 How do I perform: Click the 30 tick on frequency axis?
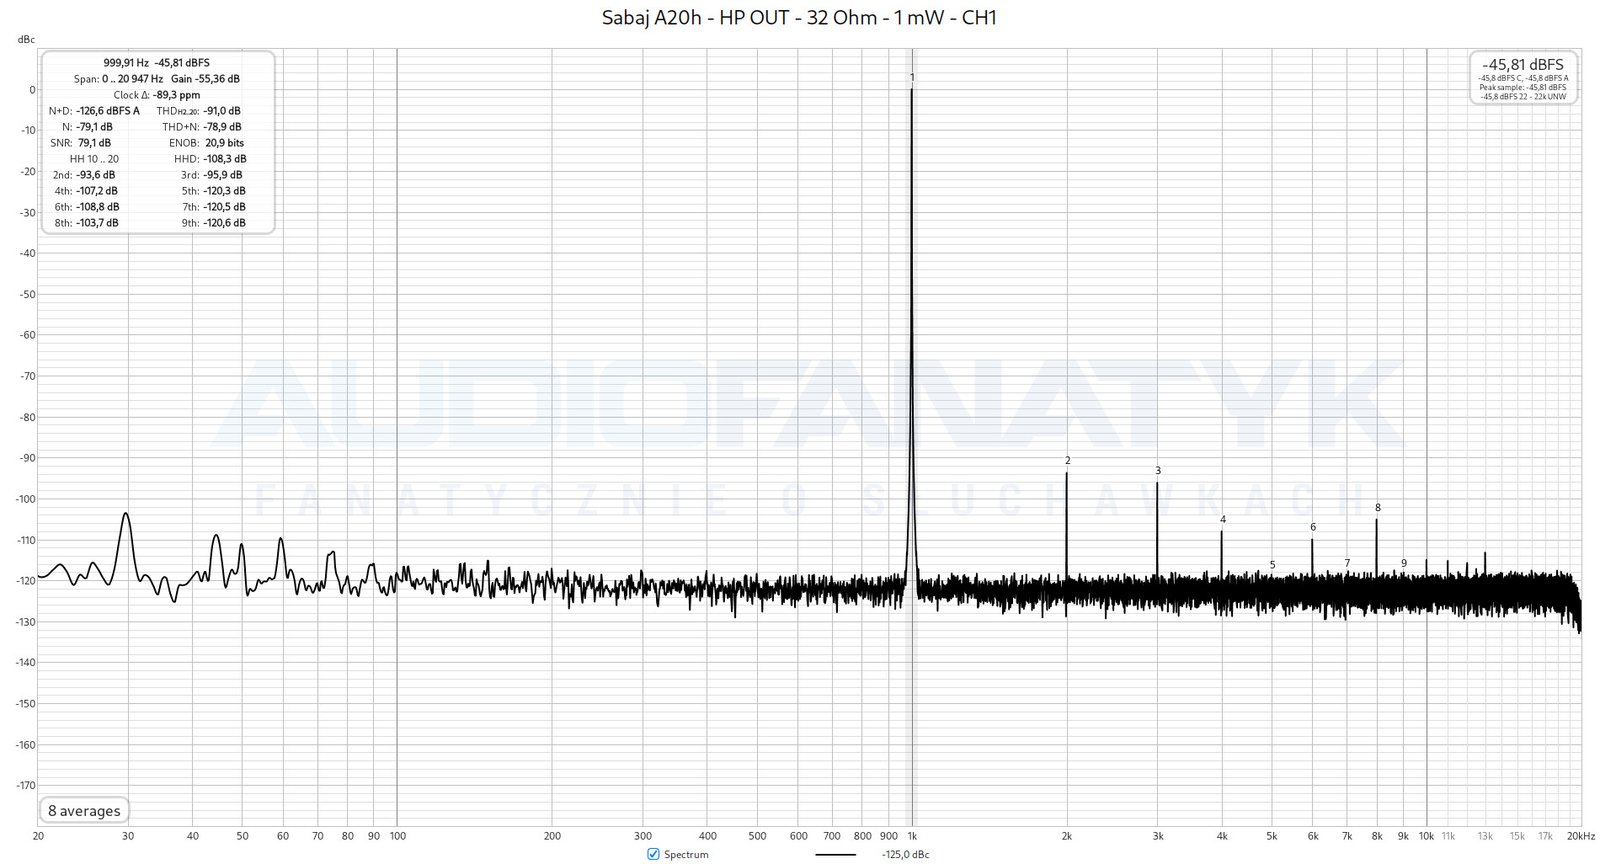click(x=127, y=836)
